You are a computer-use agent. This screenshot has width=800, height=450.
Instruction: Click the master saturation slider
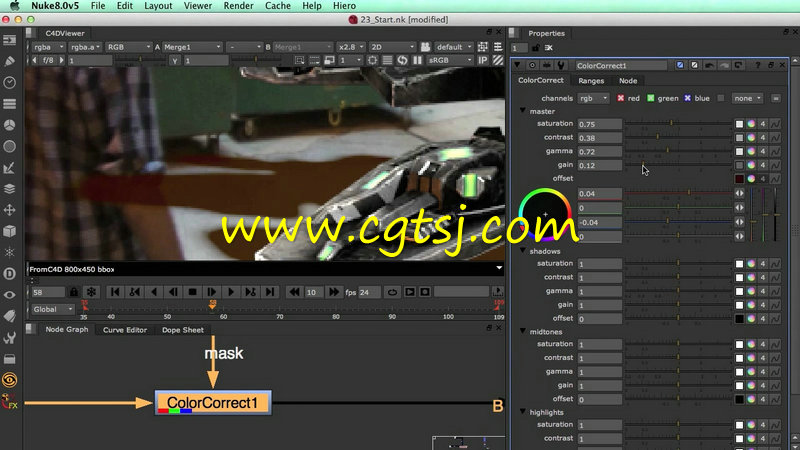pyautogui.click(x=679, y=123)
